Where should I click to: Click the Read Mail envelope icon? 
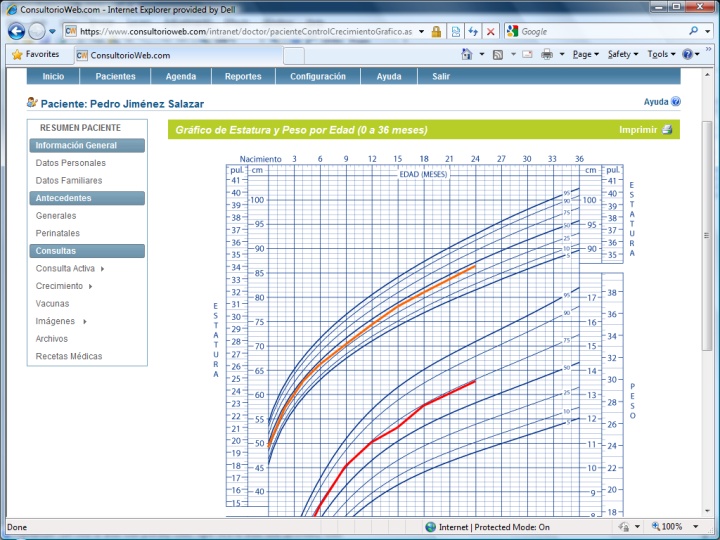point(527,55)
